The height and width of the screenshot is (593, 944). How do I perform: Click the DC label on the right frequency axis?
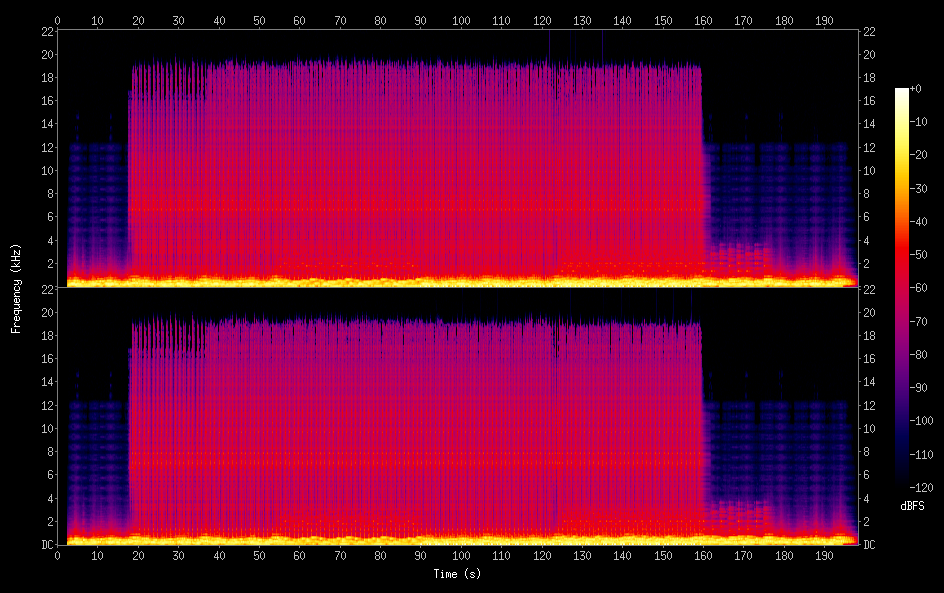pos(869,544)
